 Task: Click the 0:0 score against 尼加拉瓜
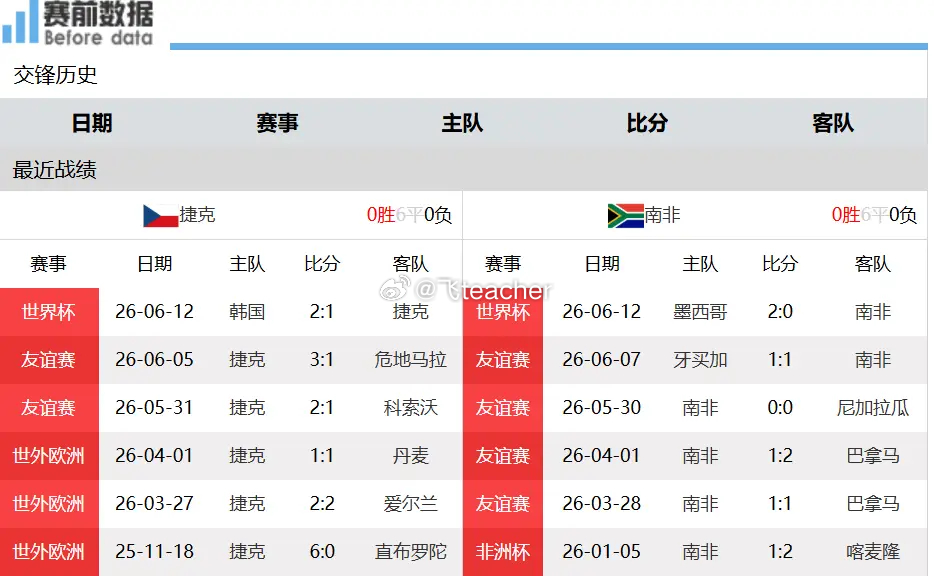(780, 408)
